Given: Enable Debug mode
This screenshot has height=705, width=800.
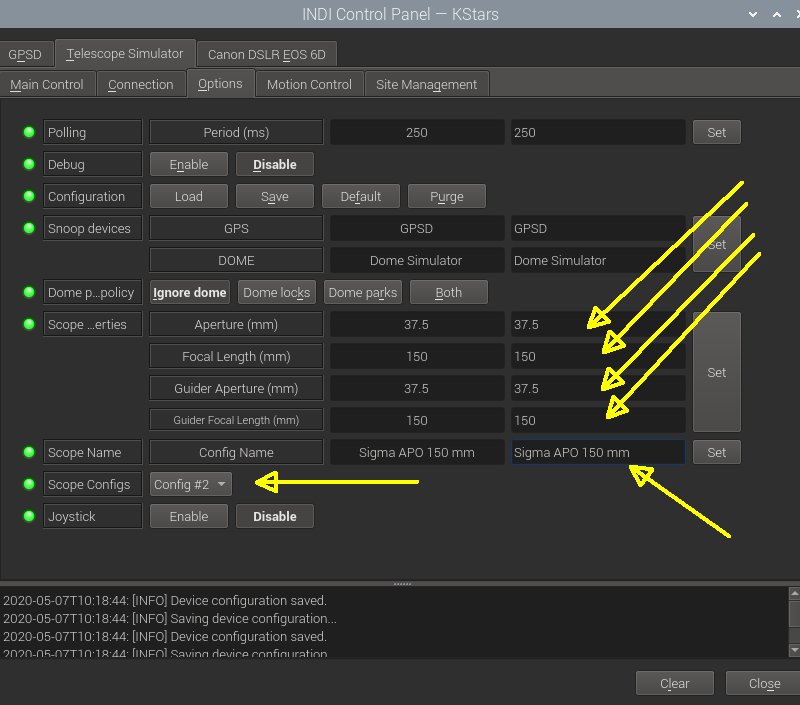Looking at the screenshot, I should point(189,164).
